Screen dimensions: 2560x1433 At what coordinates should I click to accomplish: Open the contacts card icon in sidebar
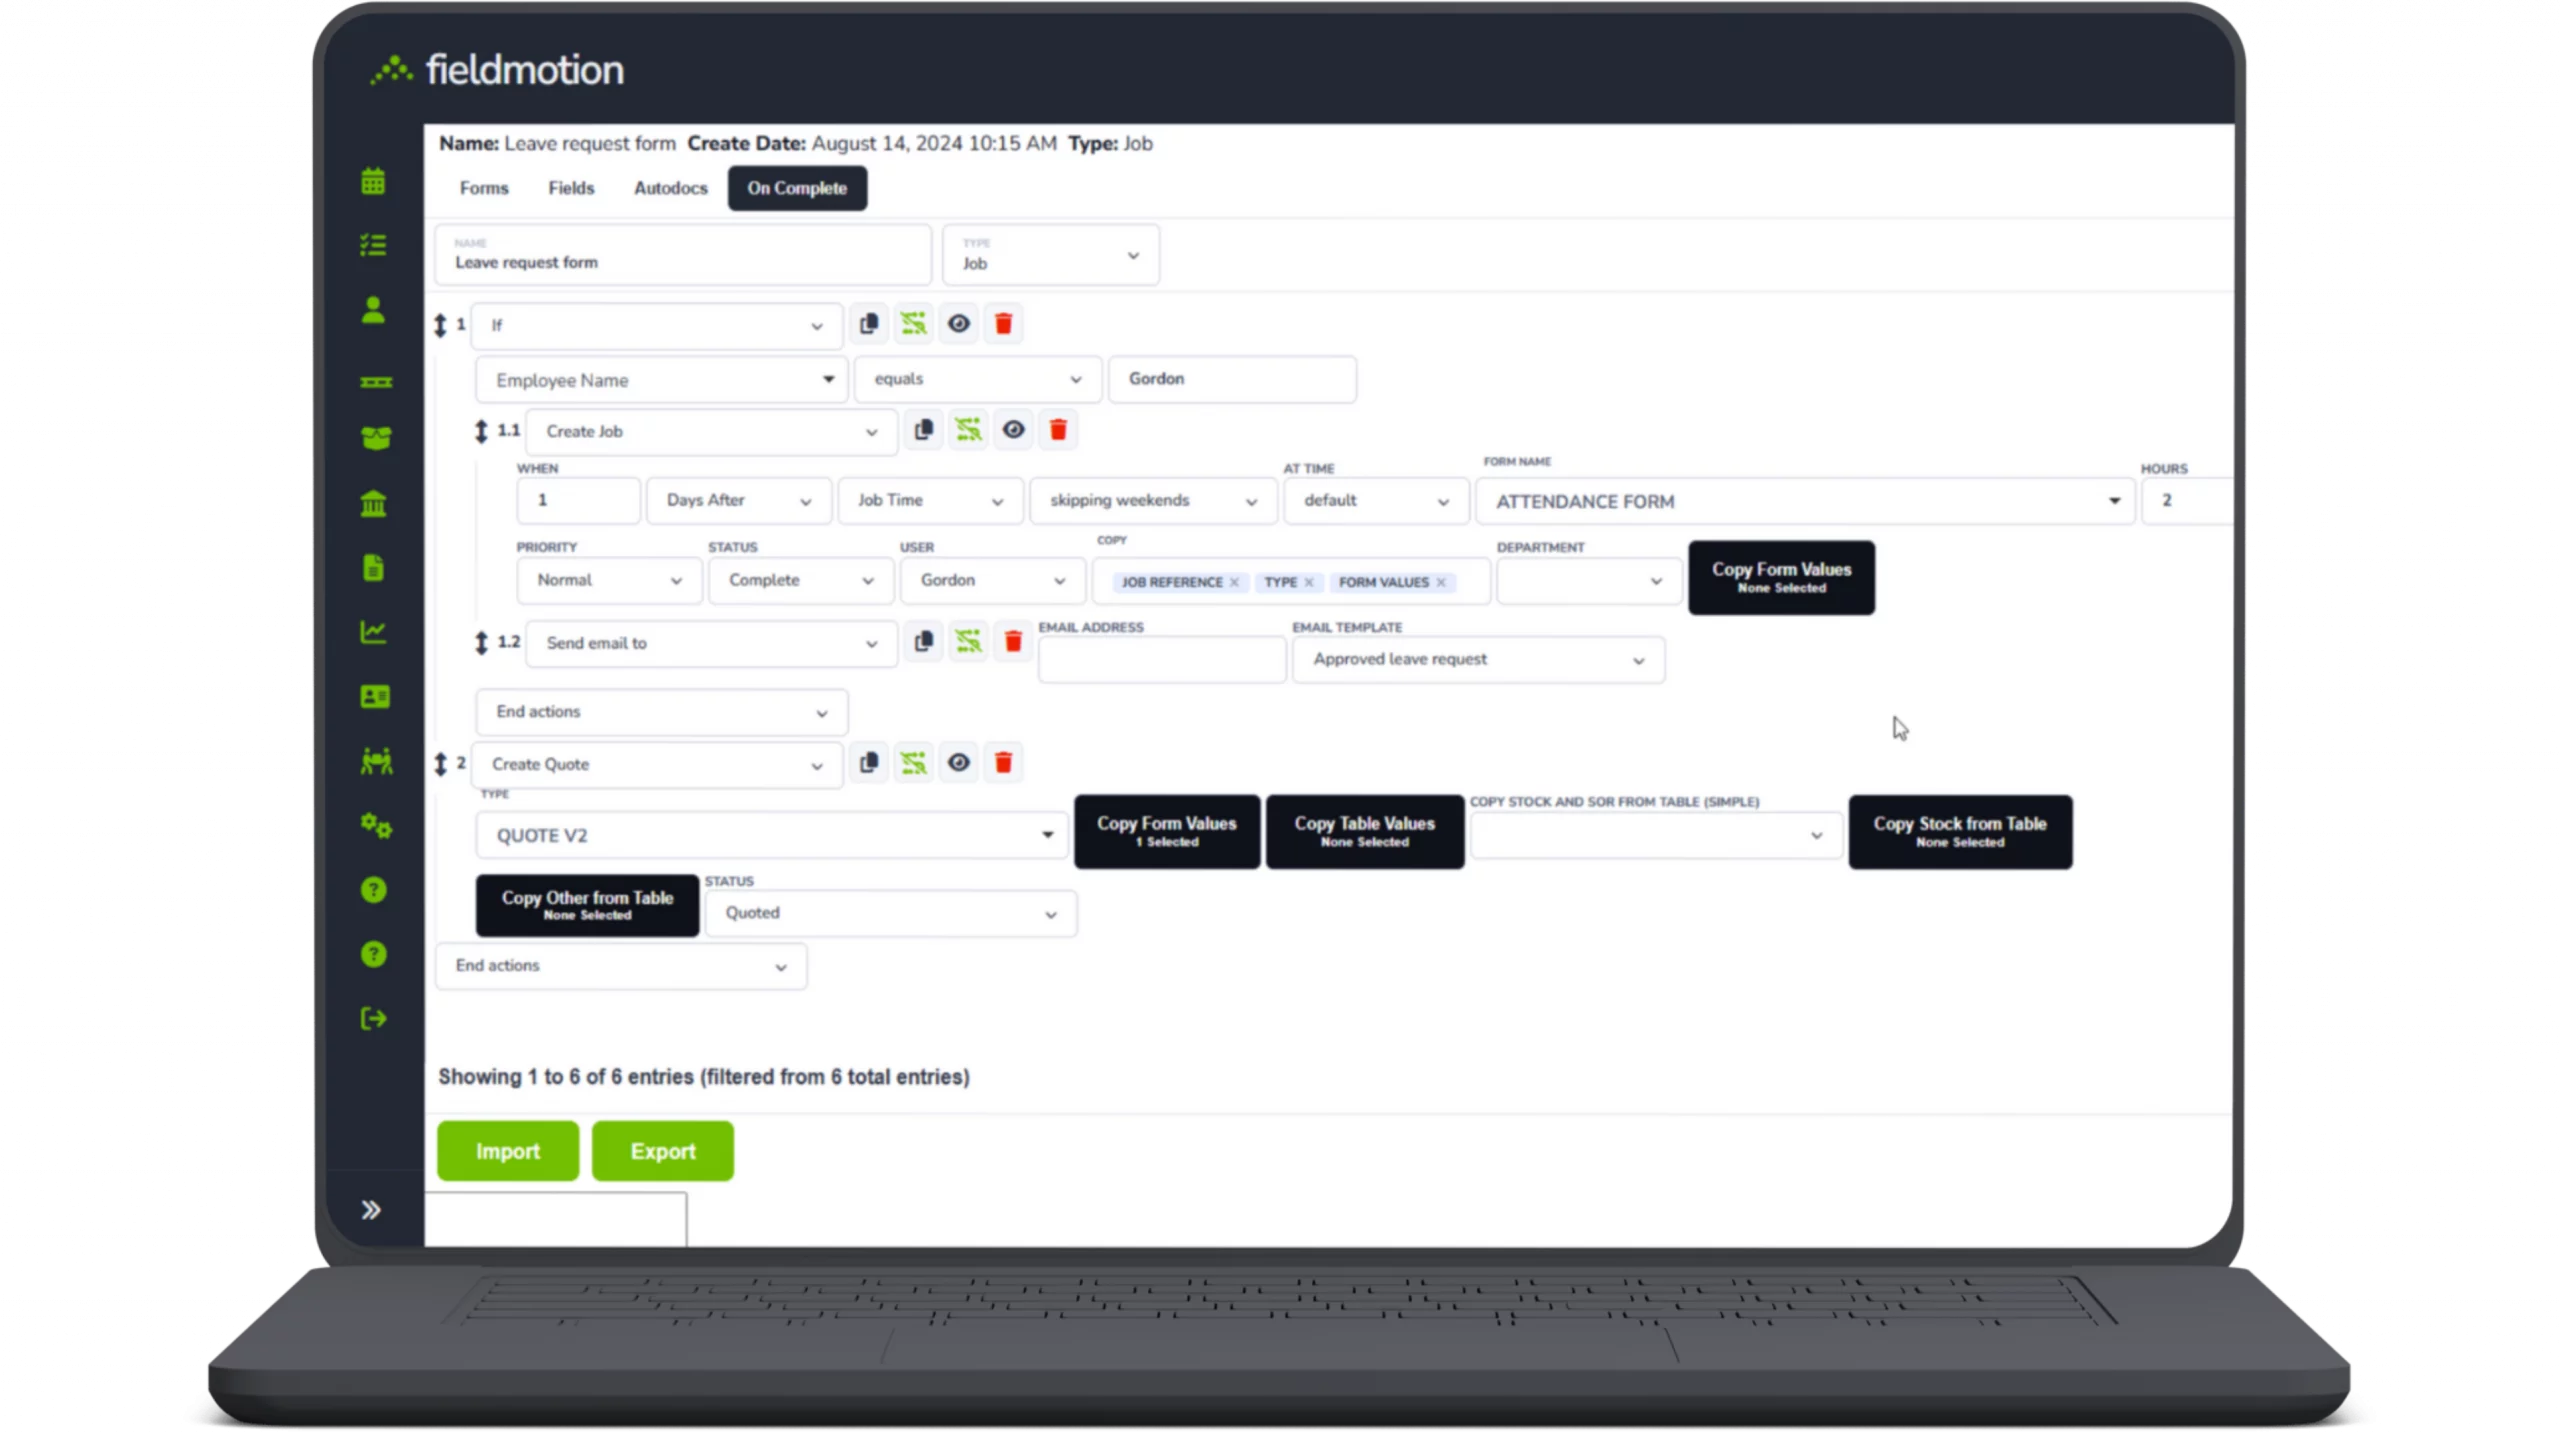(373, 696)
